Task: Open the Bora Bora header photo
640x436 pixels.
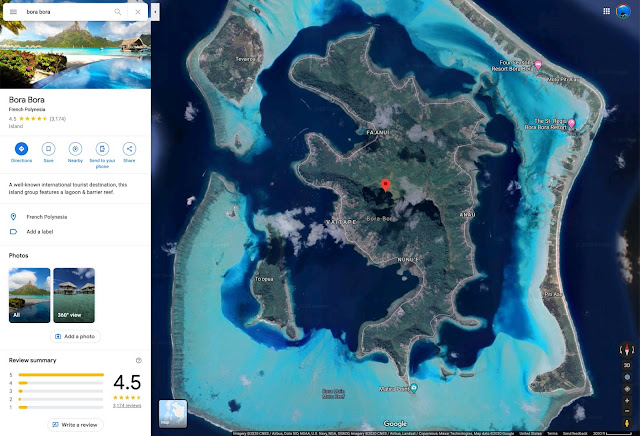Action: 76,55
